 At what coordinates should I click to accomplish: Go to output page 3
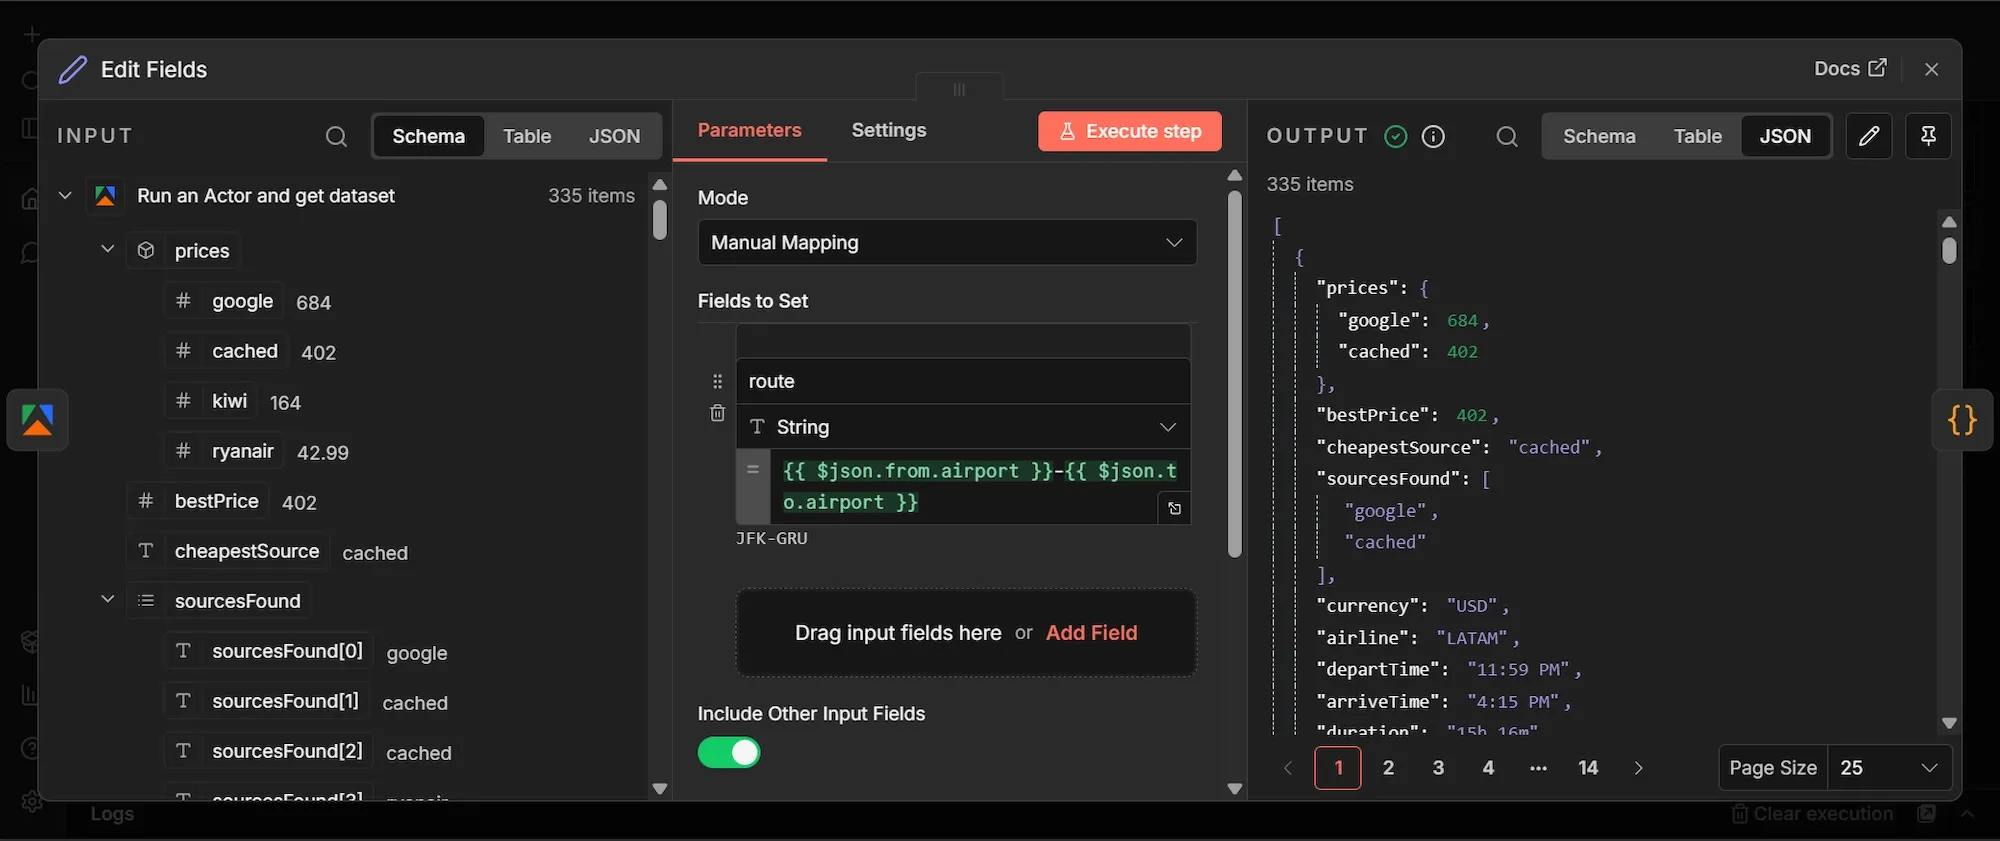[1438, 768]
